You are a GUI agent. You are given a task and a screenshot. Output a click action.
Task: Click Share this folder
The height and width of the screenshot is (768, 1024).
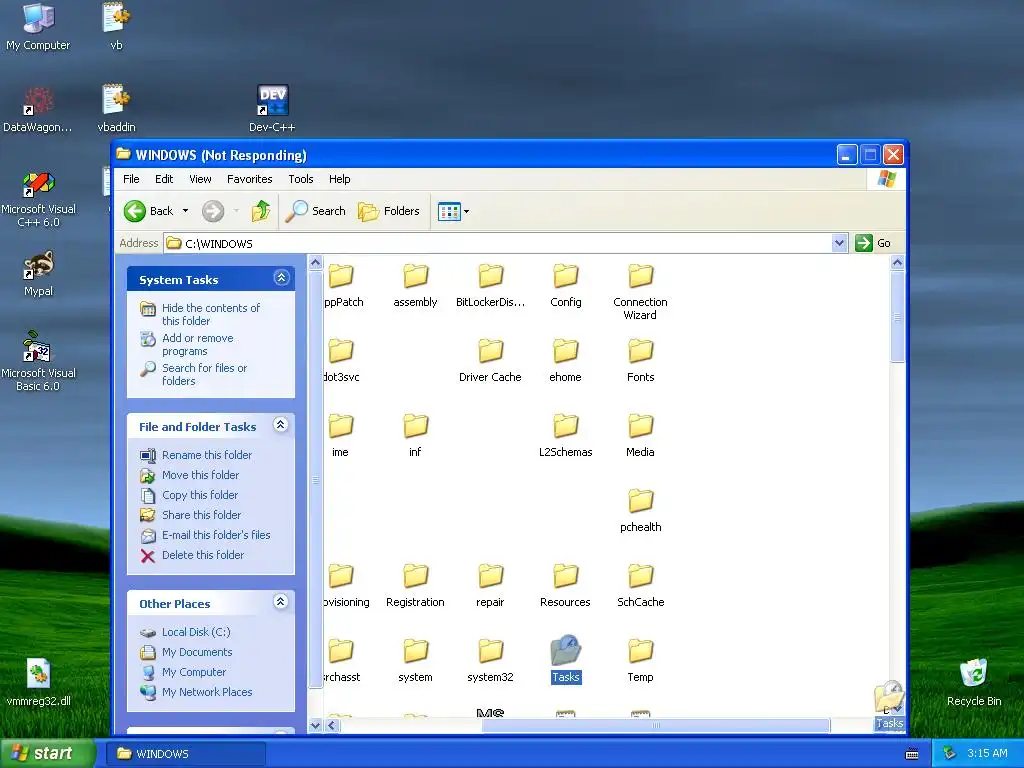(200, 515)
